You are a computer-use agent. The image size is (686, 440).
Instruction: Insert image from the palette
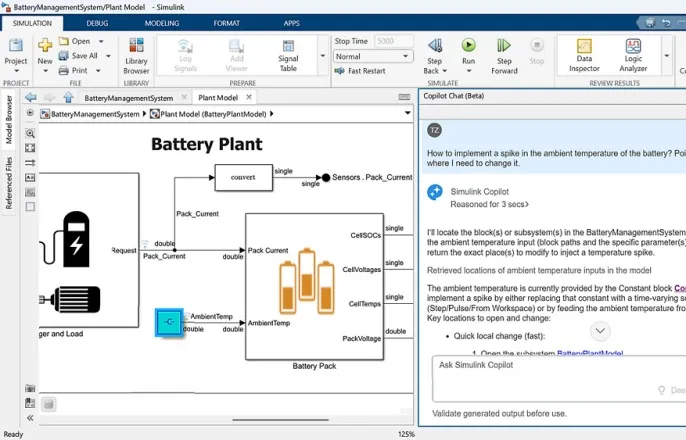(30, 192)
